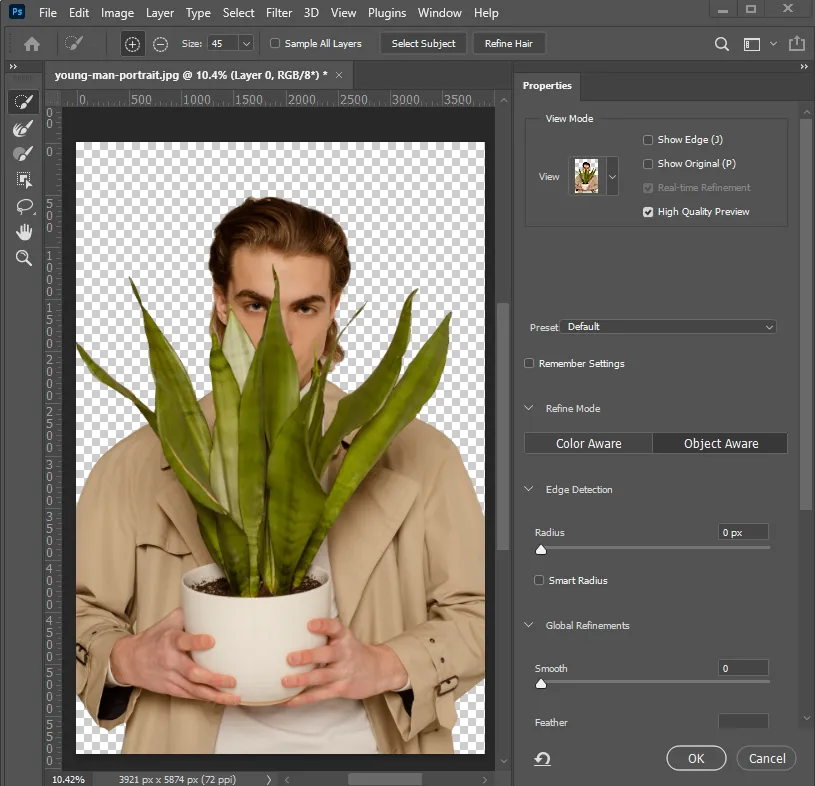Image resolution: width=815 pixels, height=786 pixels.
Task: Collapse the Edge Detection section
Action: [x=529, y=490]
